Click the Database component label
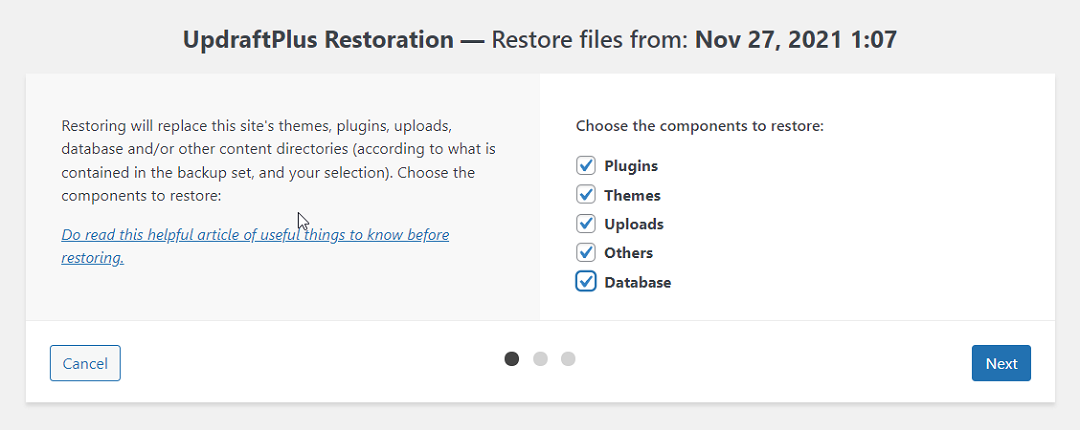Image resolution: width=1080 pixels, height=430 pixels. click(x=638, y=282)
